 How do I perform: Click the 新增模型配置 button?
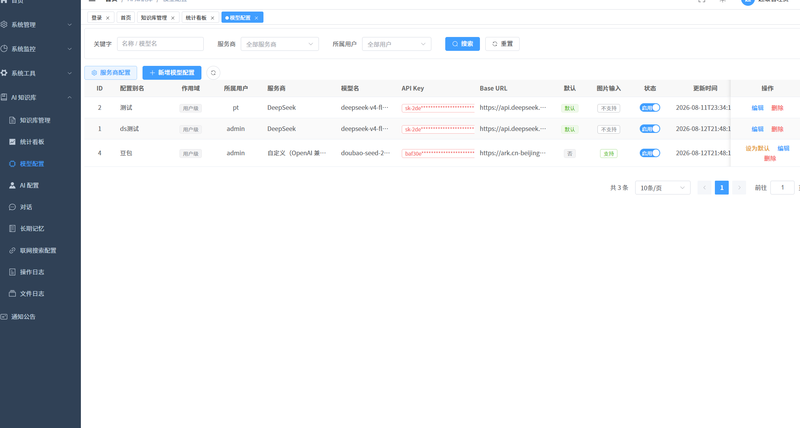172,73
